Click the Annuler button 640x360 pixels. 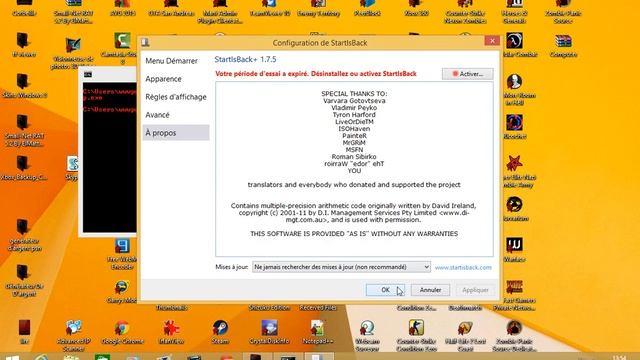[x=430, y=290]
